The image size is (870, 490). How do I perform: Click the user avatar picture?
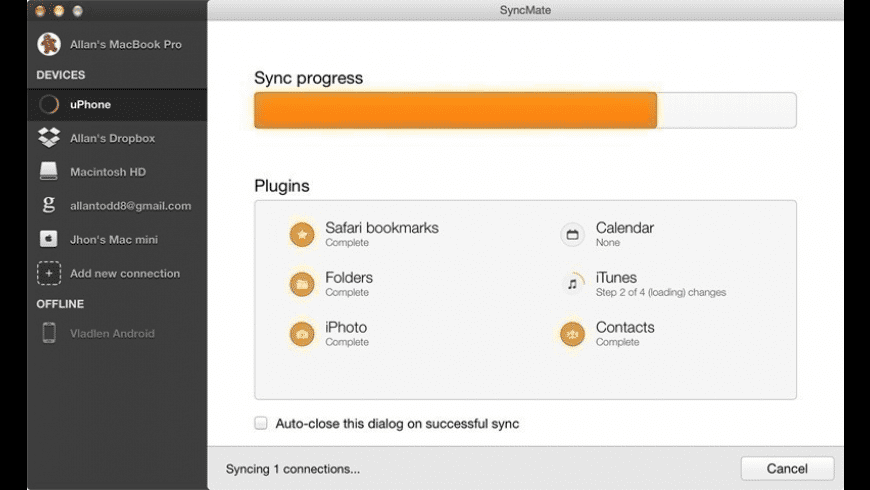49,44
